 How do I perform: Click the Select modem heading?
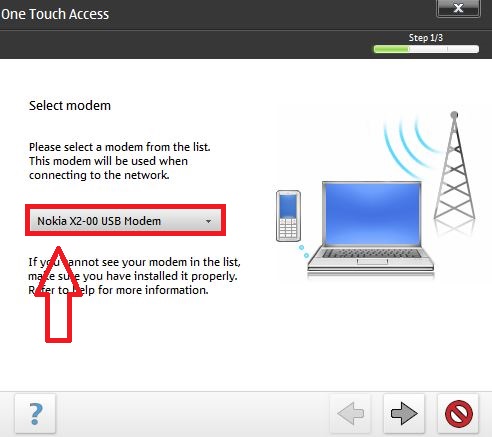point(70,105)
